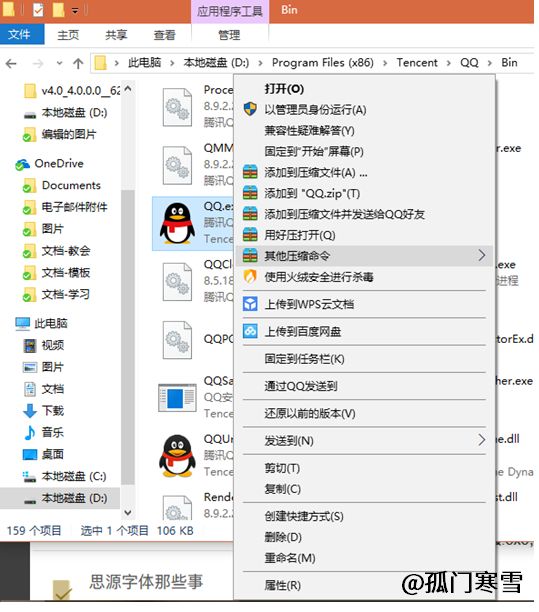539x612 pixels.
Task: Click the WPS cloud cube icon
Action: pyautogui.click(x=250, y=304)
